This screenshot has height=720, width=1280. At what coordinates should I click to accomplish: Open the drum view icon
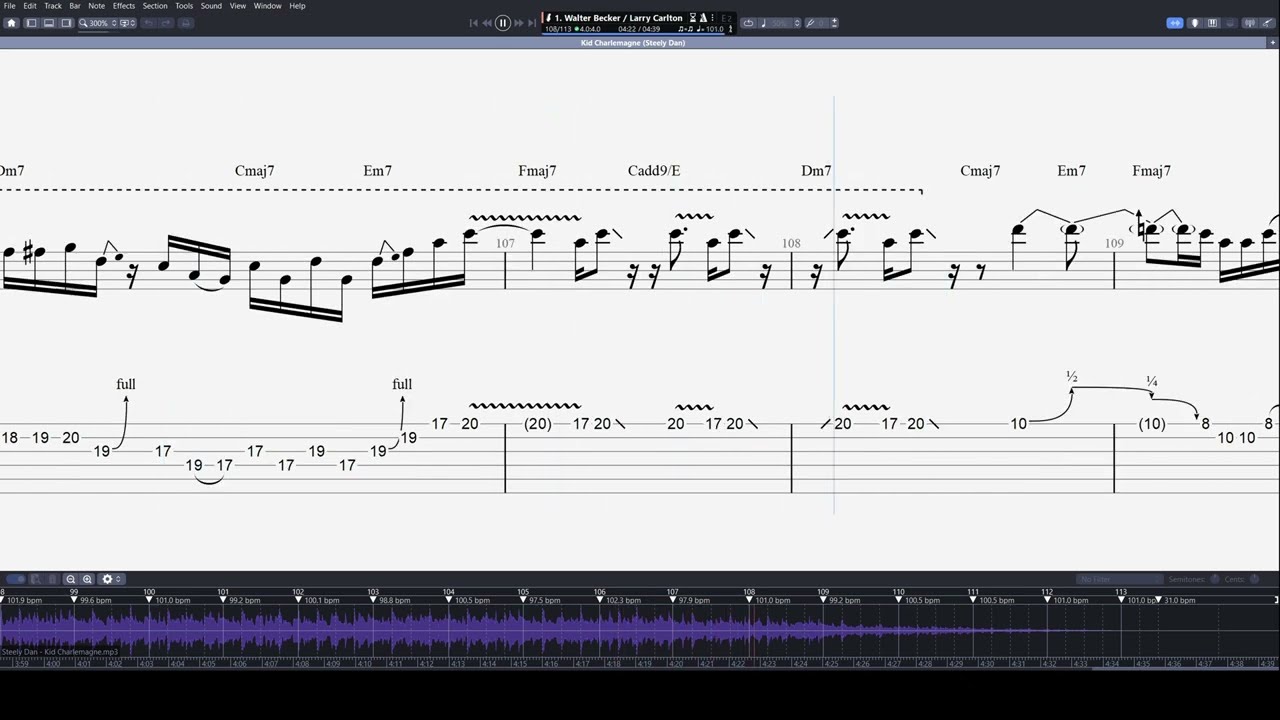click(x=1231, y=23)
